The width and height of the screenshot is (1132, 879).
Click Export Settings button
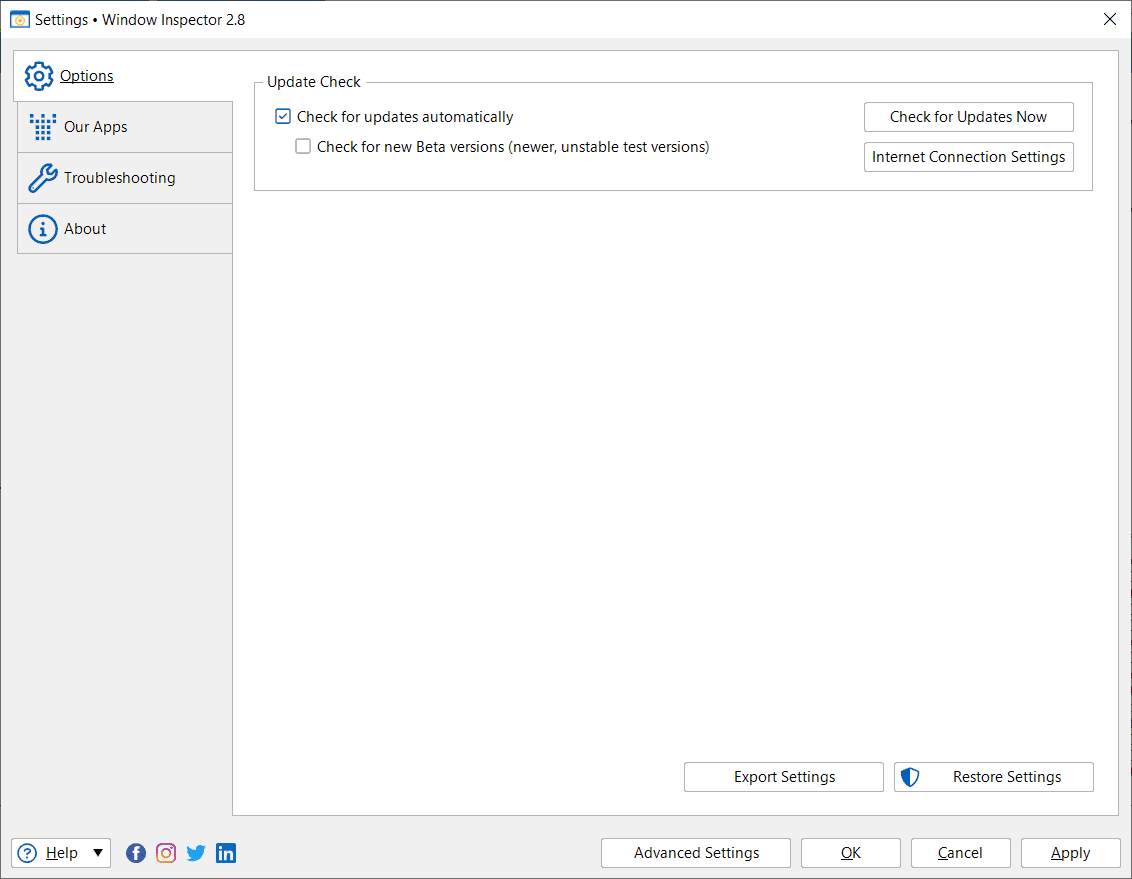783,777
